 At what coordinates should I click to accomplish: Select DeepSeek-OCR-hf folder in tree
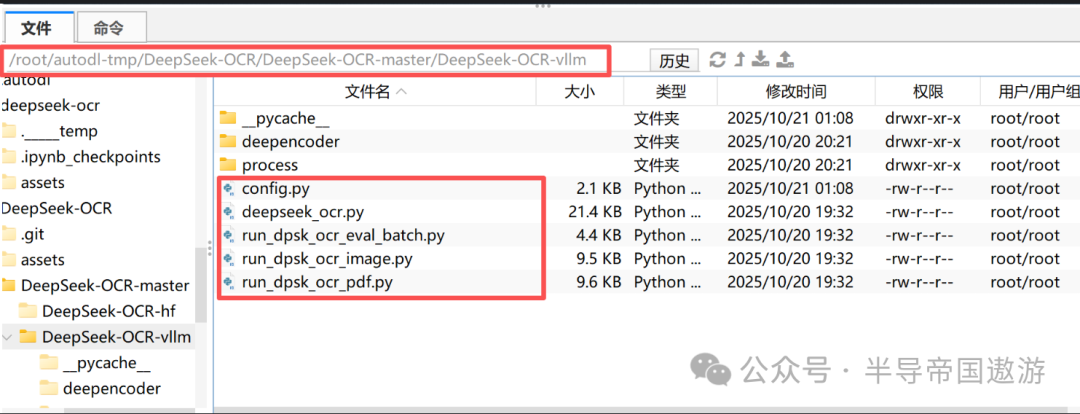click(107, 311)
